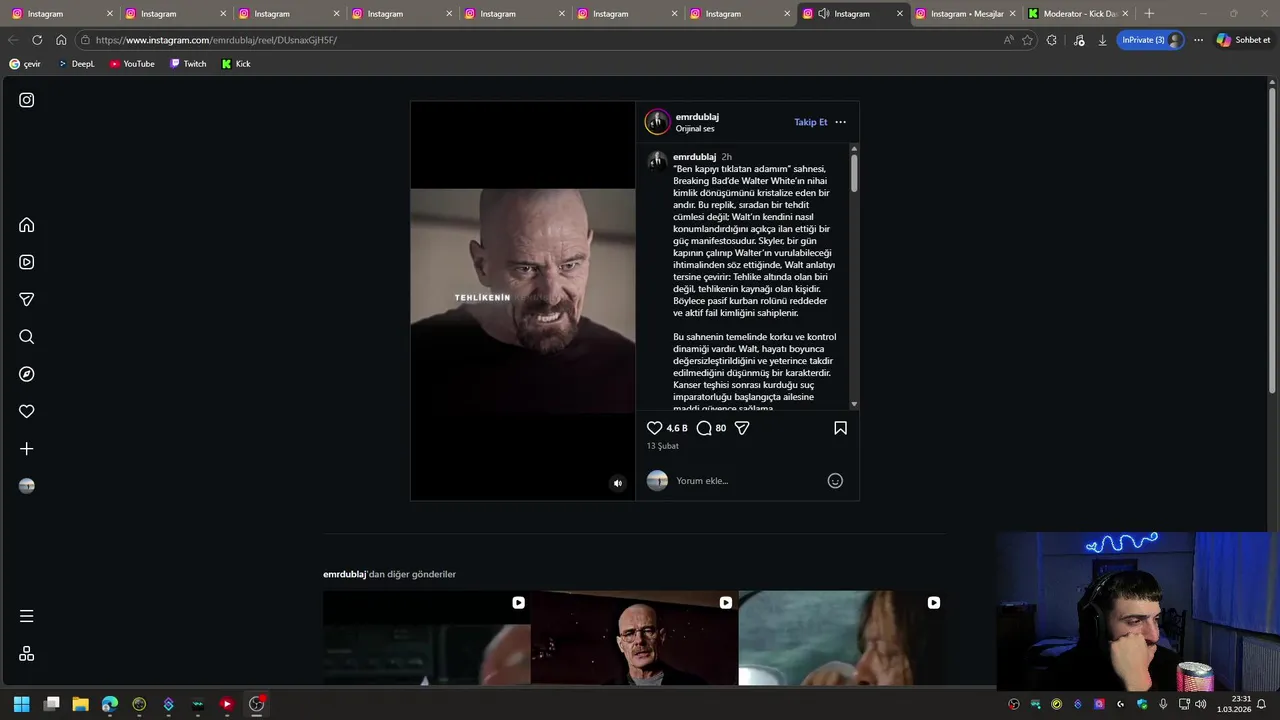Open emrdublaj profile from post header
This screenshot has width=1280, height=720.
(697, 117)
